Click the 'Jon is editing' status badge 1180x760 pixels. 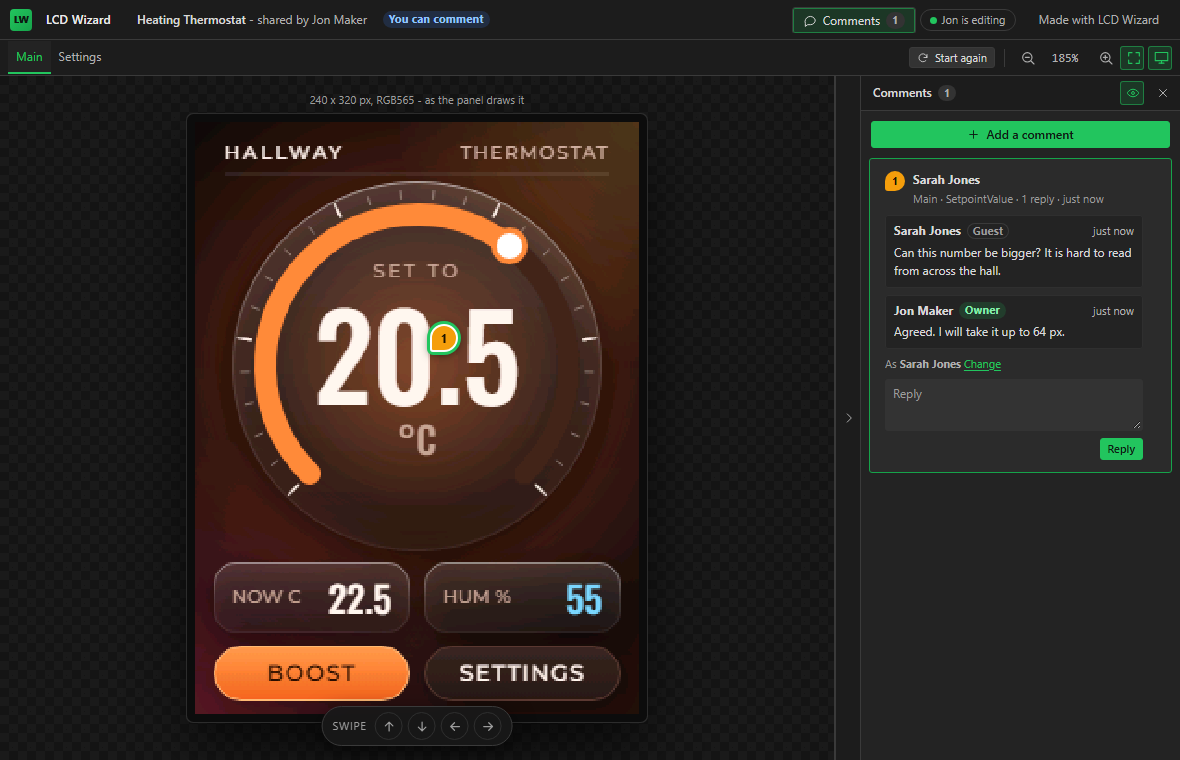[x=967, y=20]
